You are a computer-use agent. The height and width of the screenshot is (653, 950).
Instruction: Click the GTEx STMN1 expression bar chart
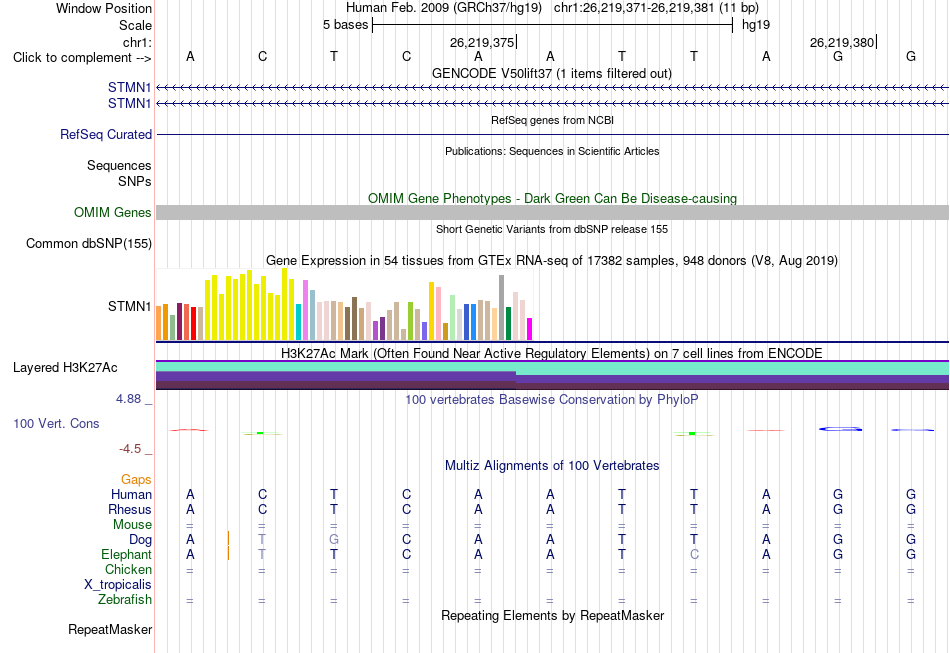coord(344,304)
